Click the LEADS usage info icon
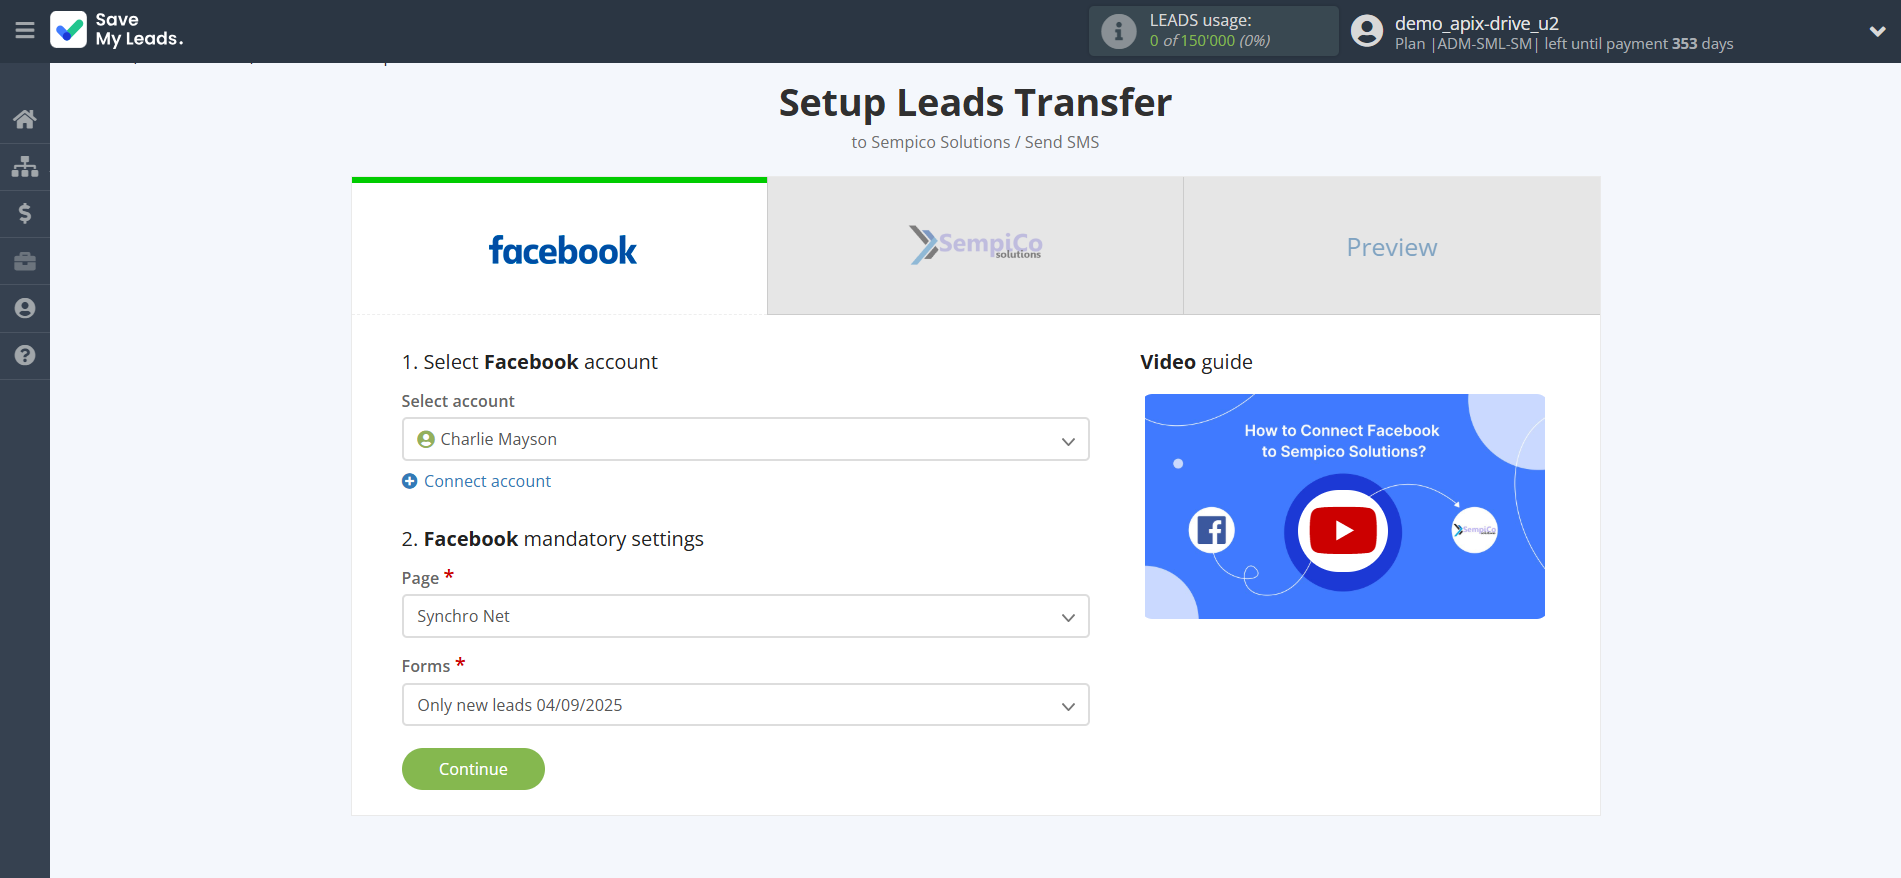Screen dimensions: 1901x878 [x=1118, y=31]
